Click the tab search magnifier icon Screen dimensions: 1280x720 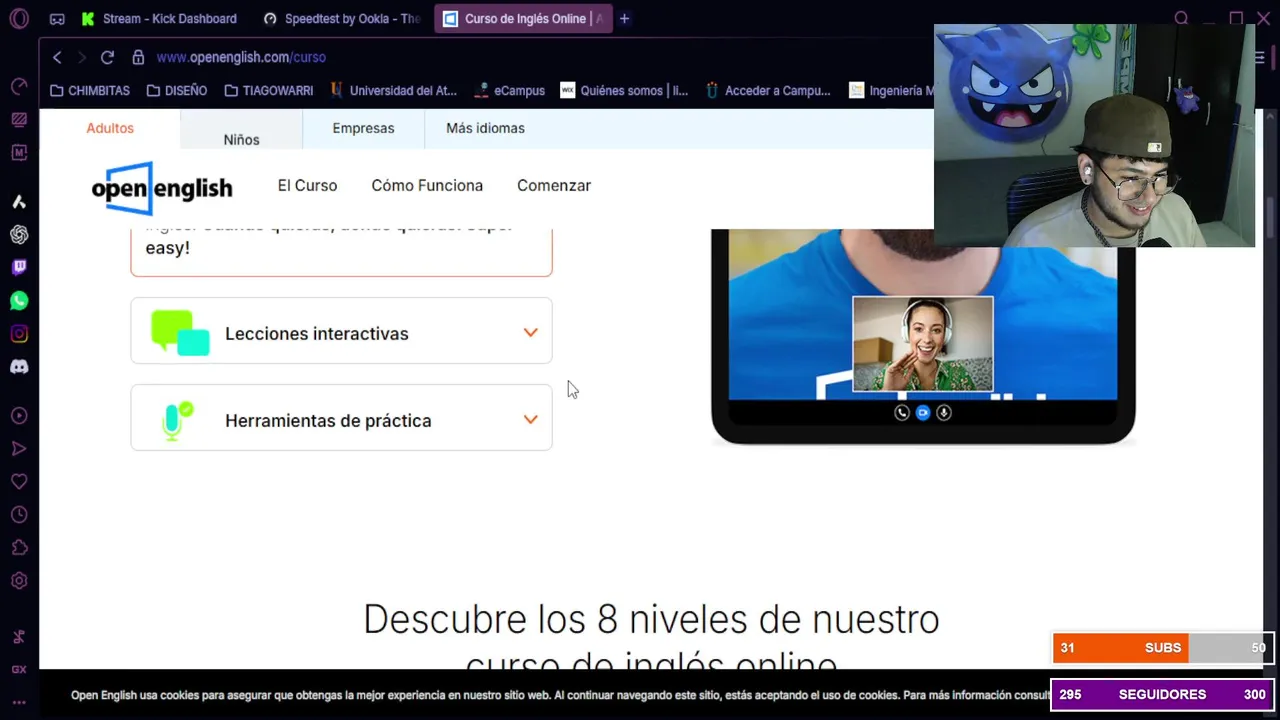click(1182, 19)
